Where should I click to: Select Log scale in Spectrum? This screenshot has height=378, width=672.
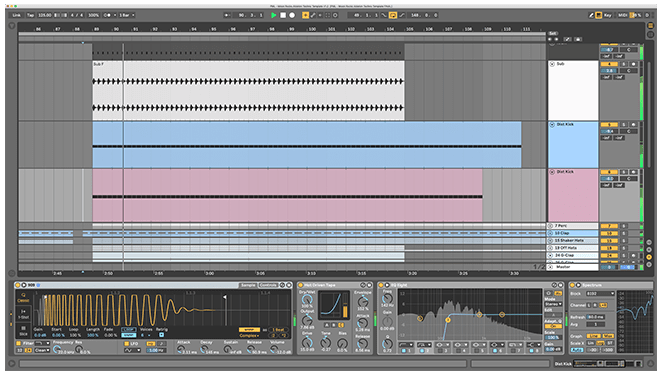[600, 343]
